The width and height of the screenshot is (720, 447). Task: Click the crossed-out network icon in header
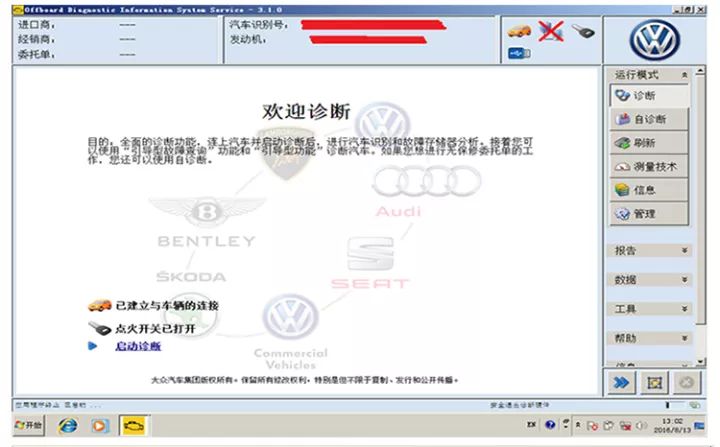tap(551, 31)
